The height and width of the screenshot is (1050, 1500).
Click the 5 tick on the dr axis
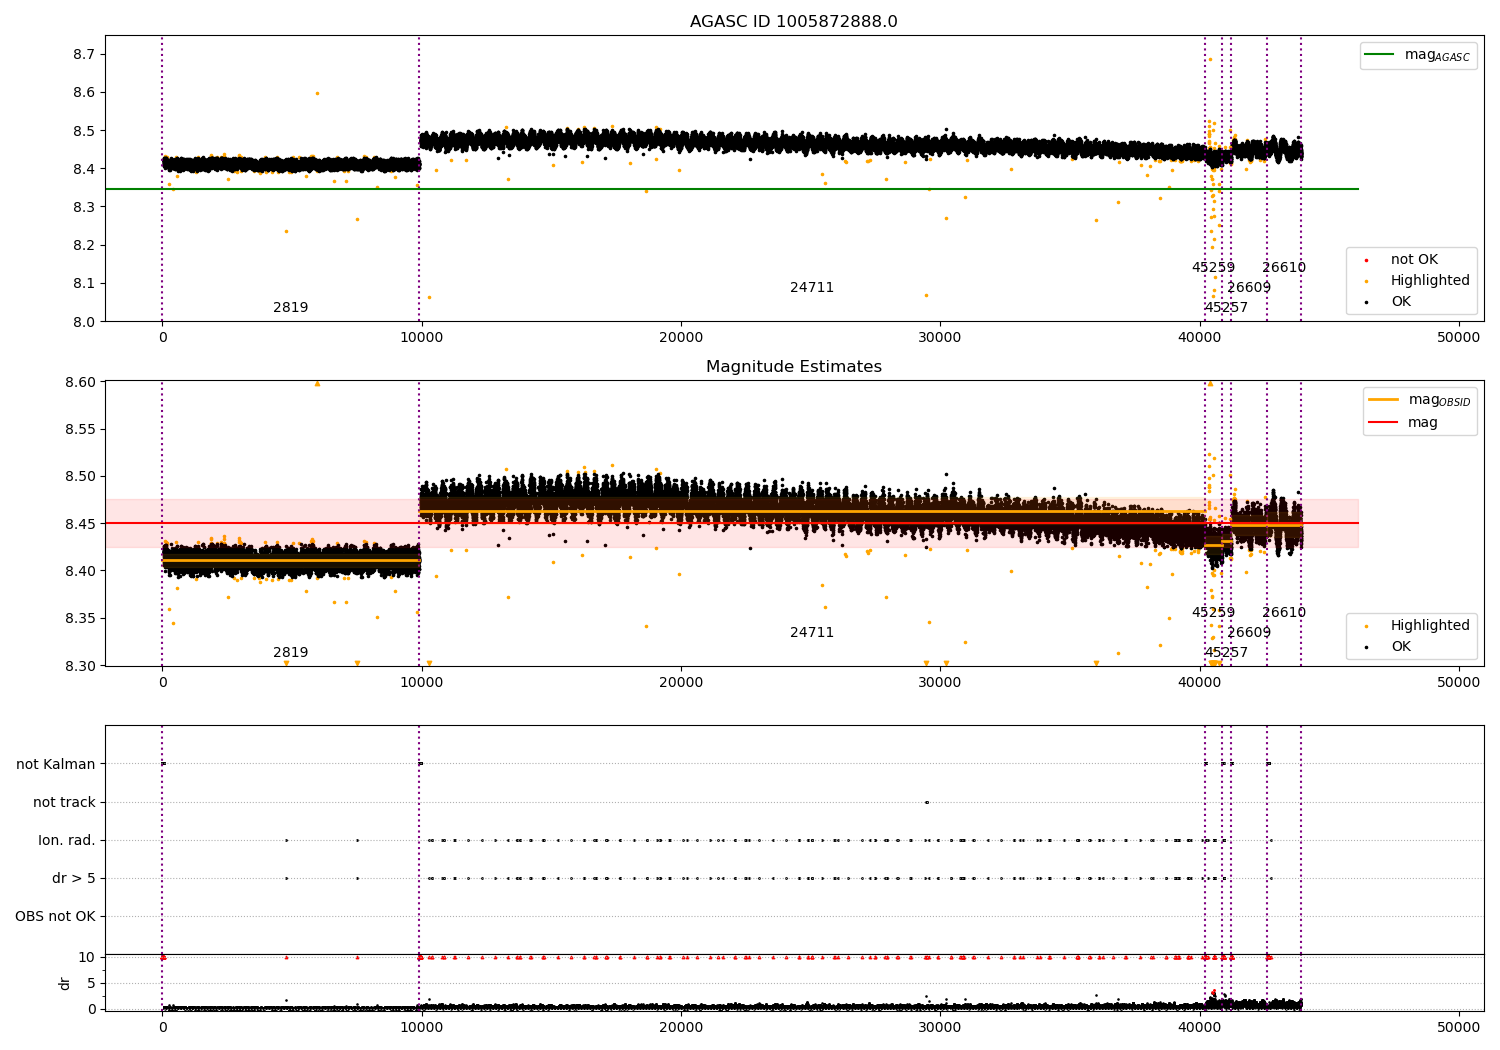click(x=92, y=983)
